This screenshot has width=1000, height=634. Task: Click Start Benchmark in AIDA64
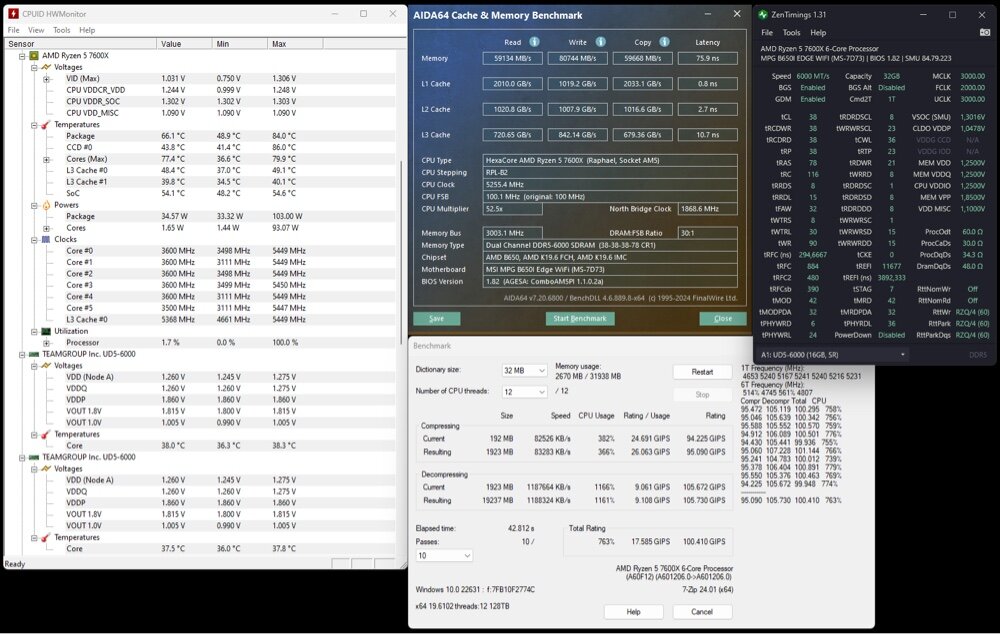point(580,318)
